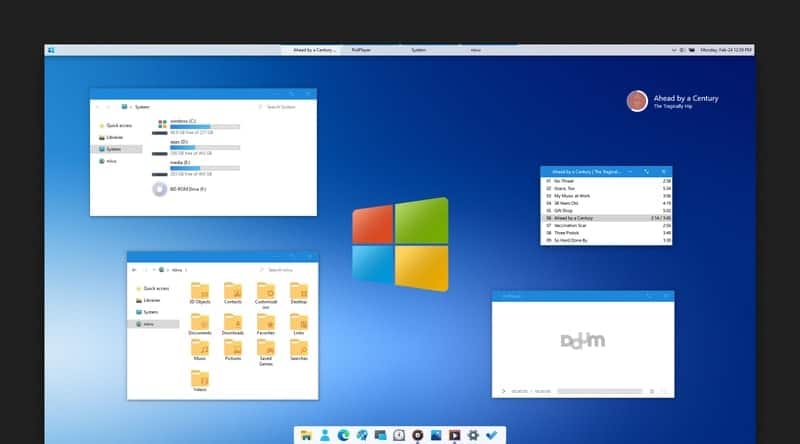Open the Music folder

200,350
